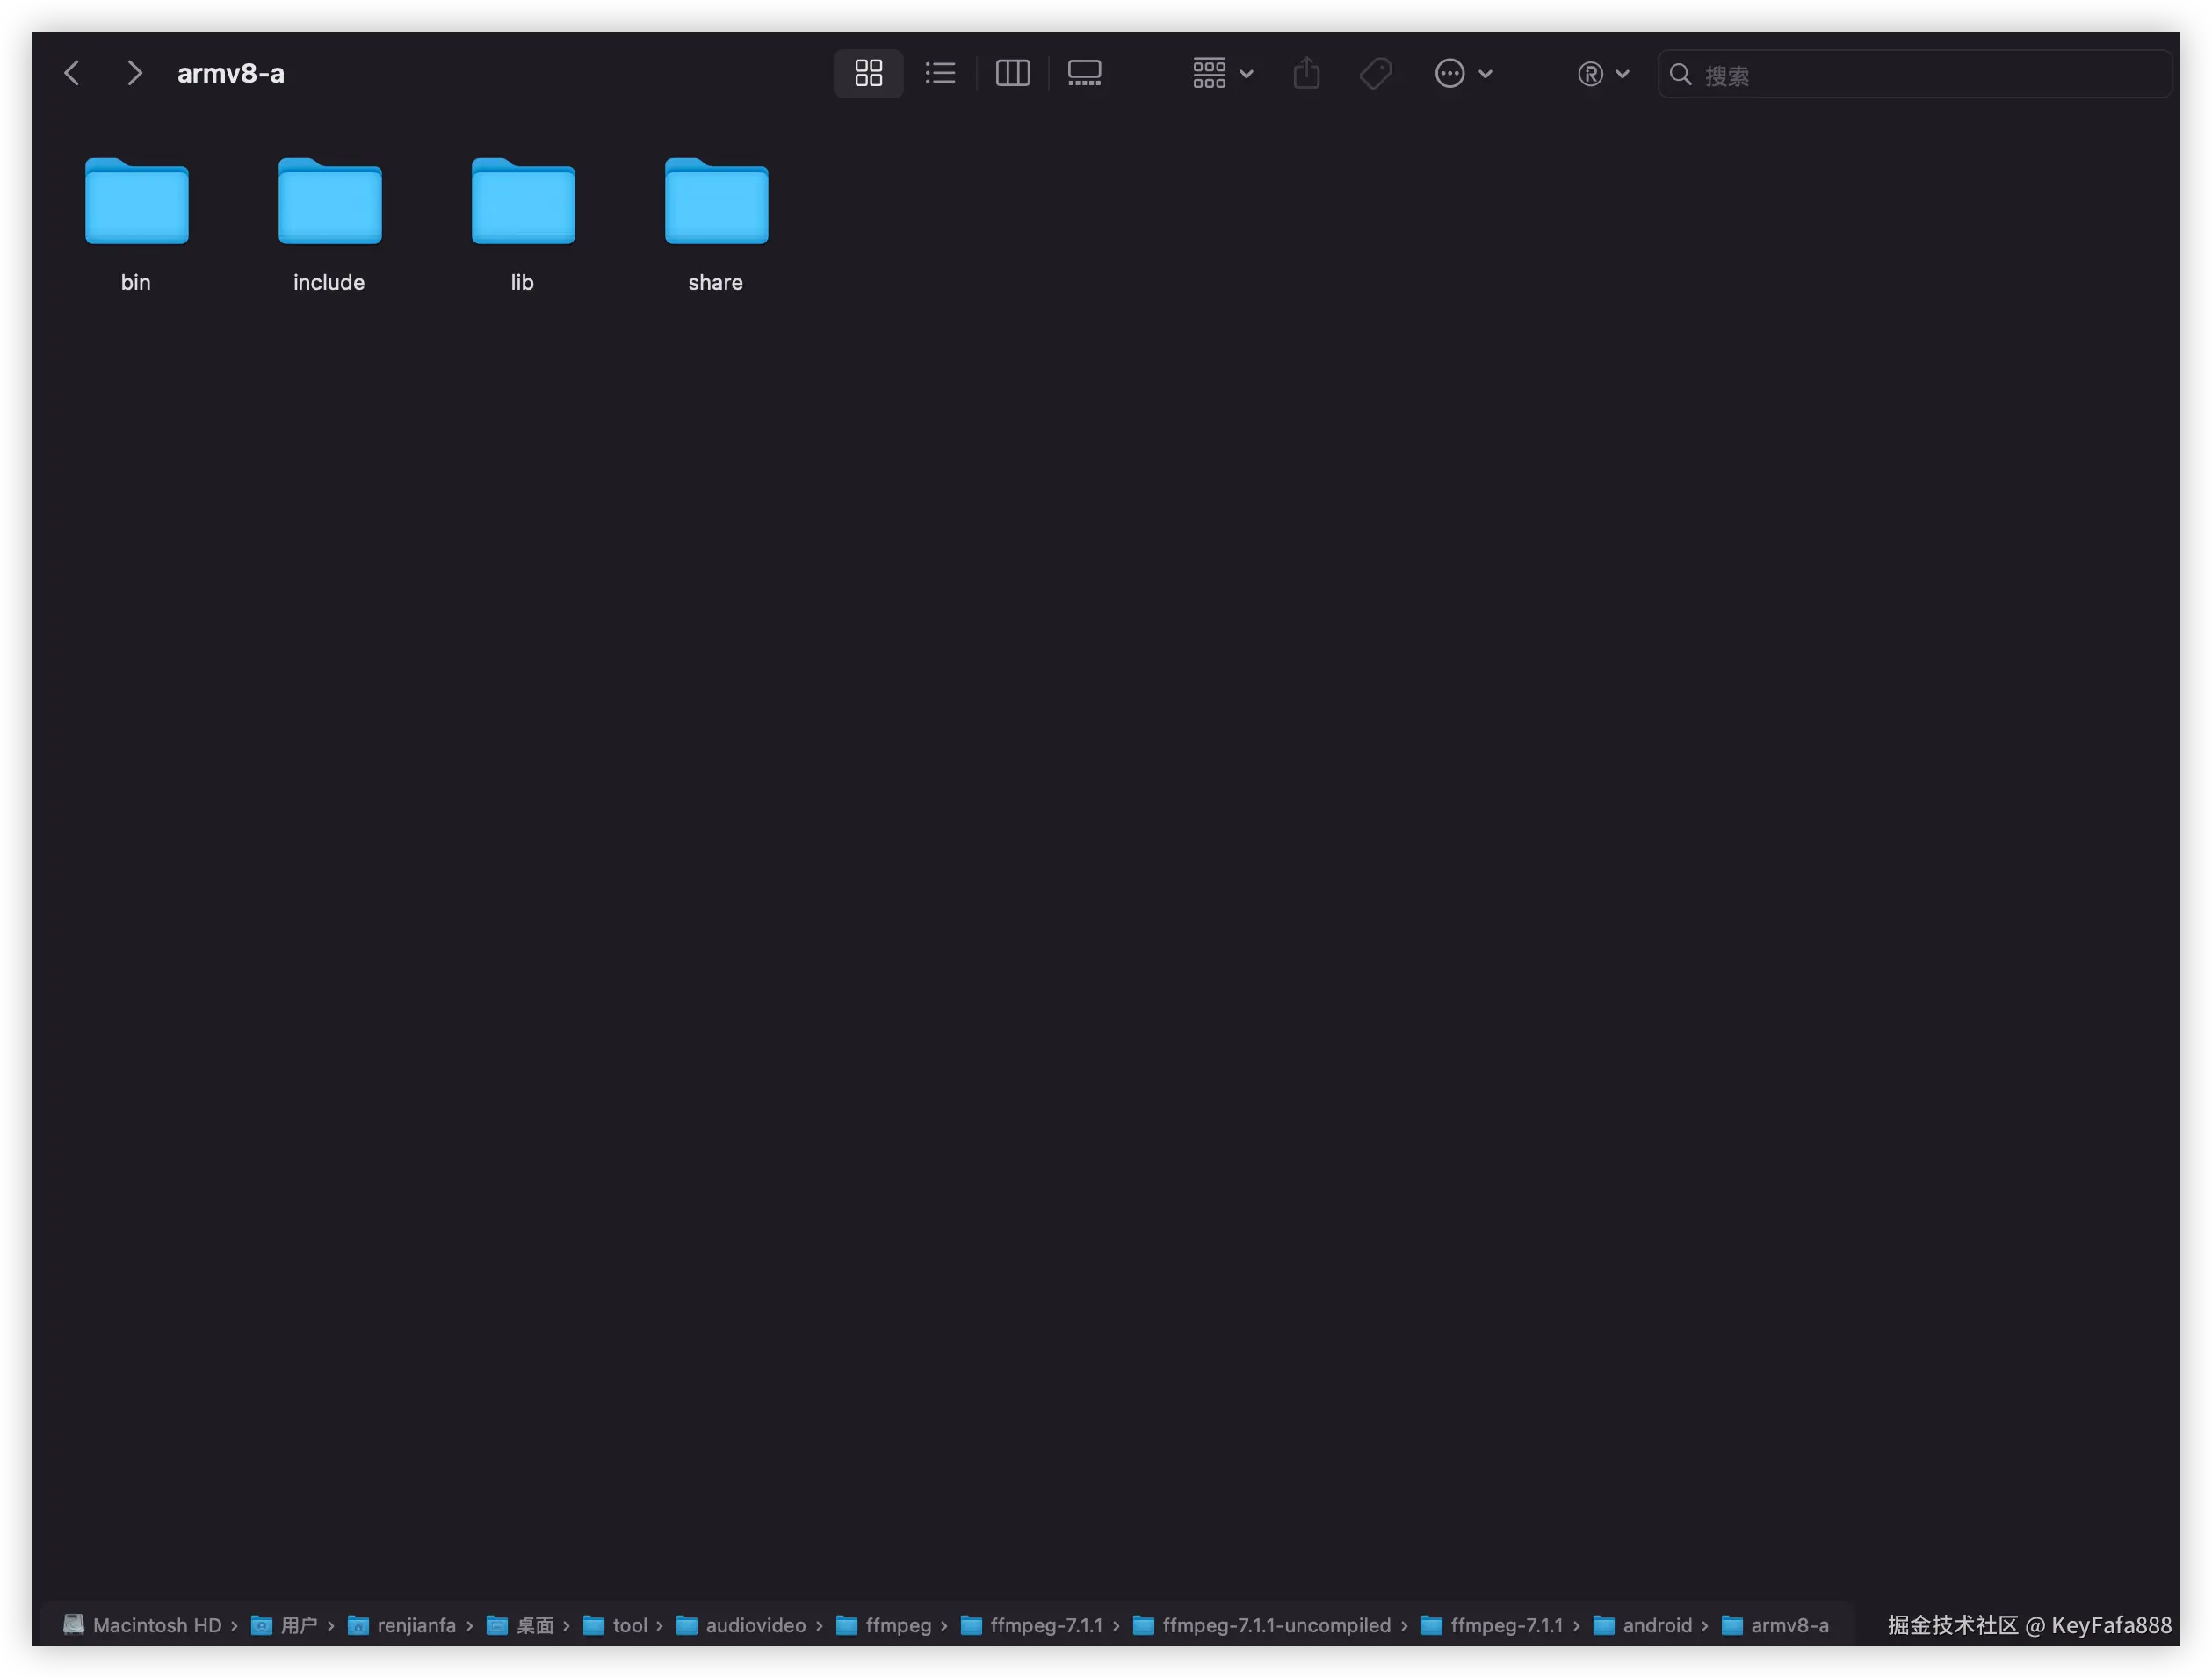Switch to gallery view

click(x=1084, y=73)
